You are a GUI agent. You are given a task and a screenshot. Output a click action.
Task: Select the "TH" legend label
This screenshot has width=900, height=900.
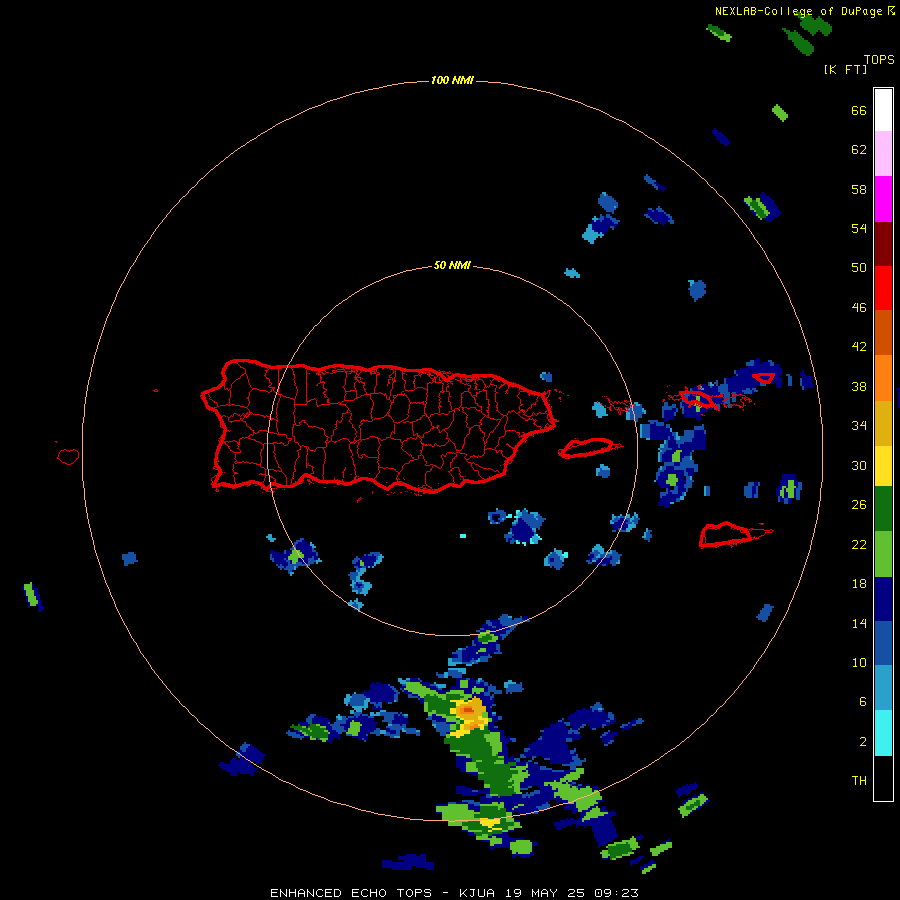859,781
